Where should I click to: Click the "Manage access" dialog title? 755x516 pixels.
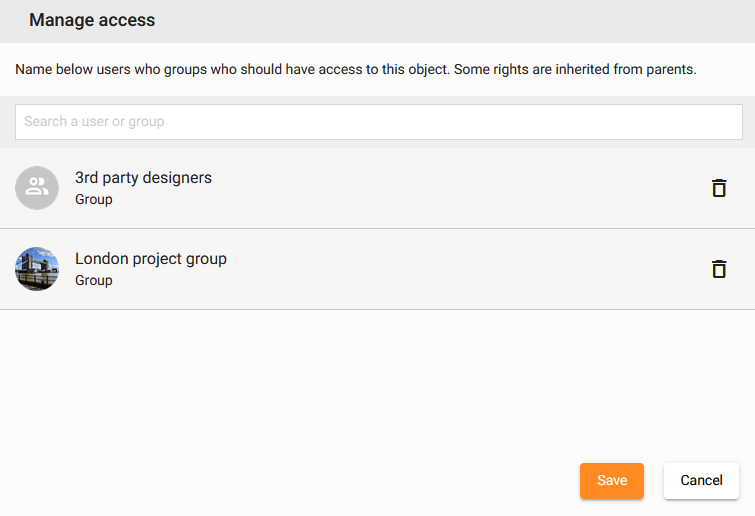tap(92, 20)
